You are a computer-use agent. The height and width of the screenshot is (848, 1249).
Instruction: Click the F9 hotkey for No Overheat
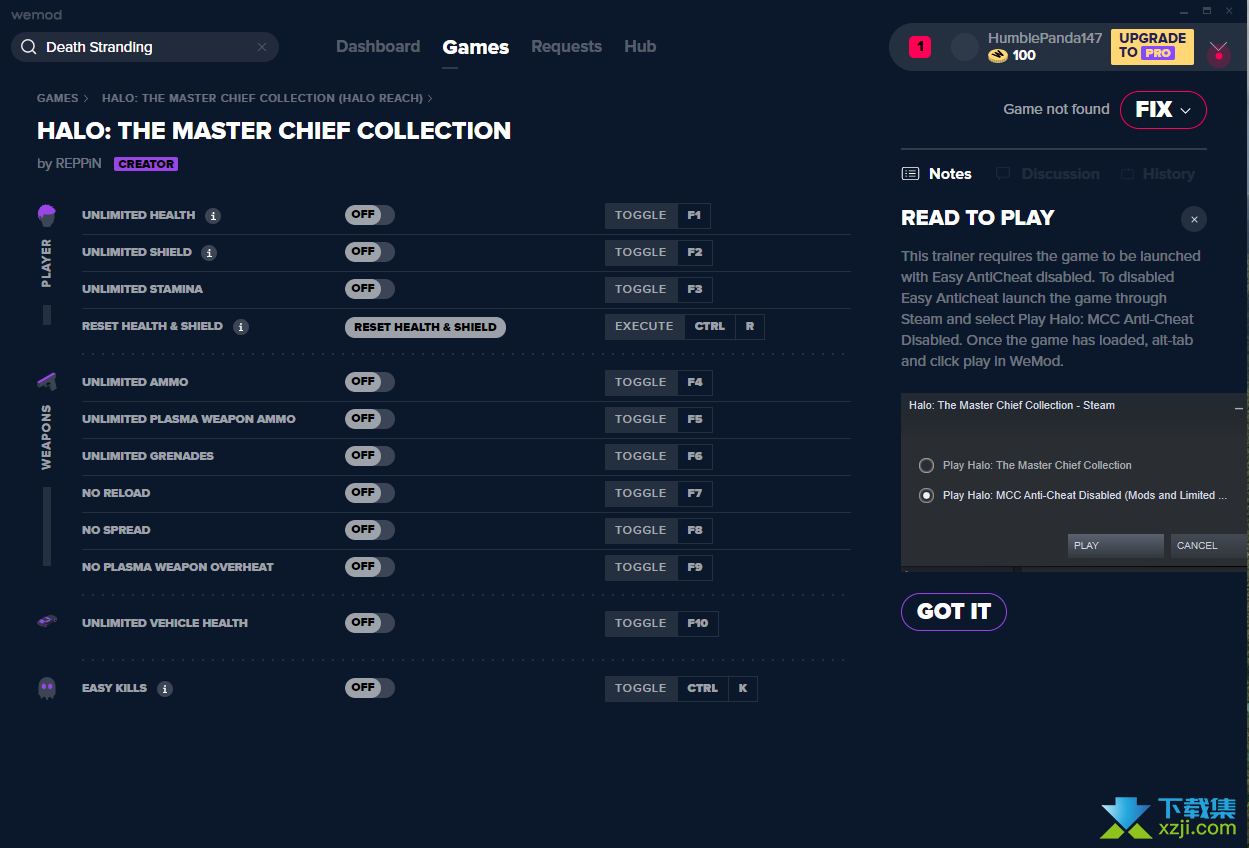click(x=694, y=567)
